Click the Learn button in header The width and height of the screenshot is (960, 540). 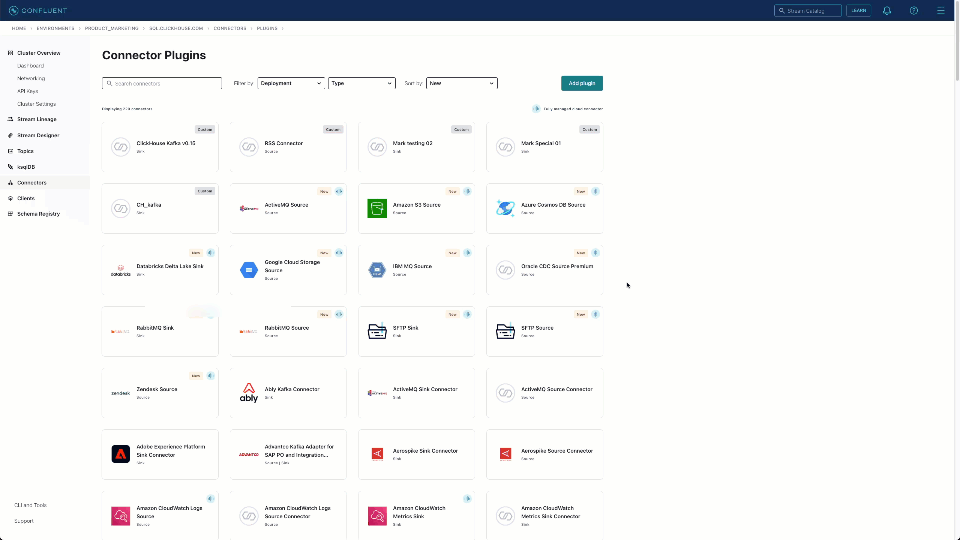[858, 10]
